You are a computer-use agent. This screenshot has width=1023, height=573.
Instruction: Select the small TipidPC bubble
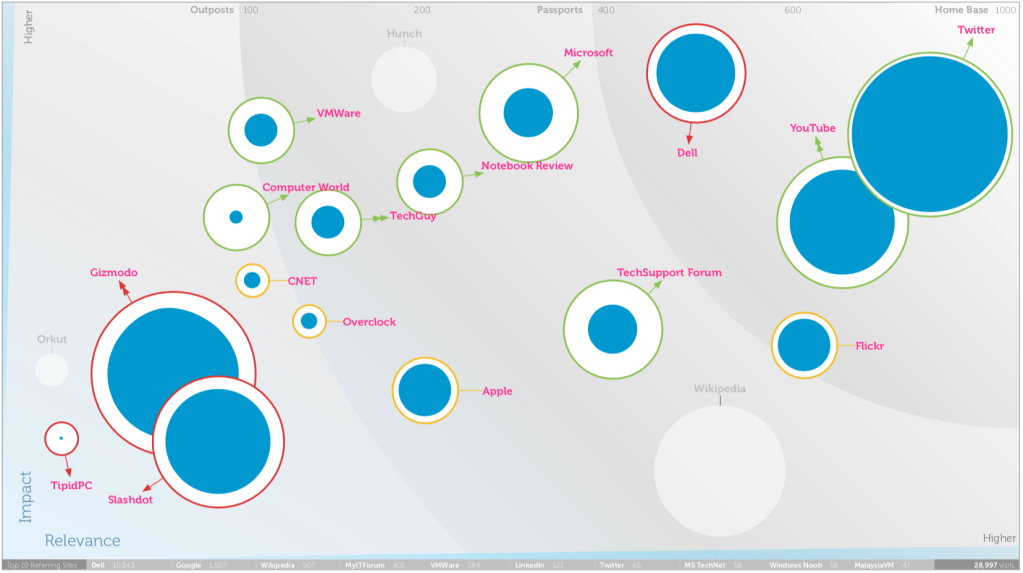tap(61, 438)
